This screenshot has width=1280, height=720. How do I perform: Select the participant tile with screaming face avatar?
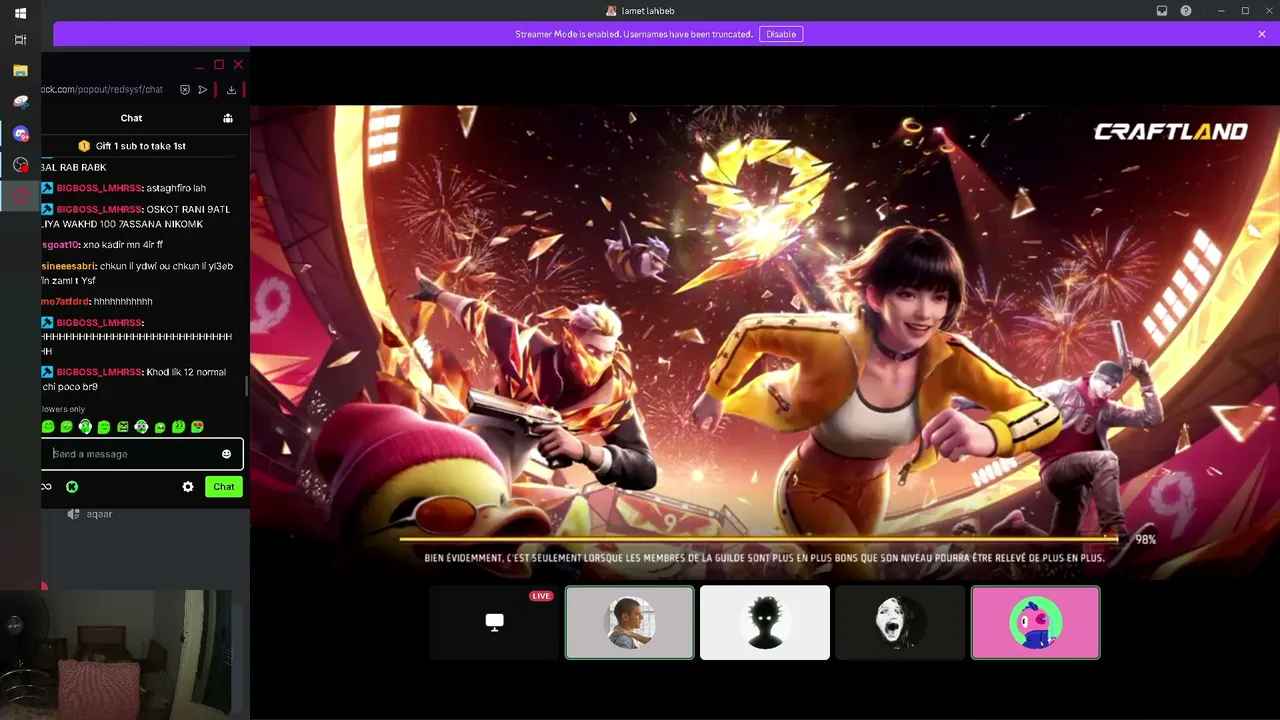(900, 622)
